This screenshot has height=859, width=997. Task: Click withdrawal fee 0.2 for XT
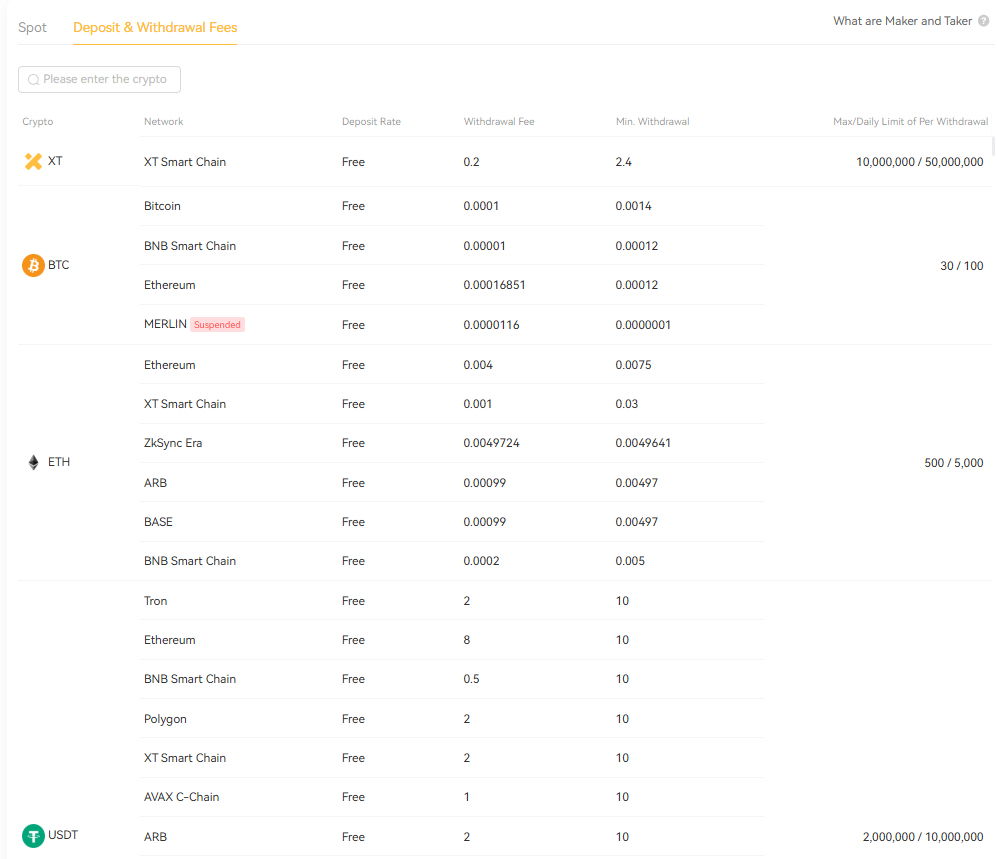click(471, 162)
